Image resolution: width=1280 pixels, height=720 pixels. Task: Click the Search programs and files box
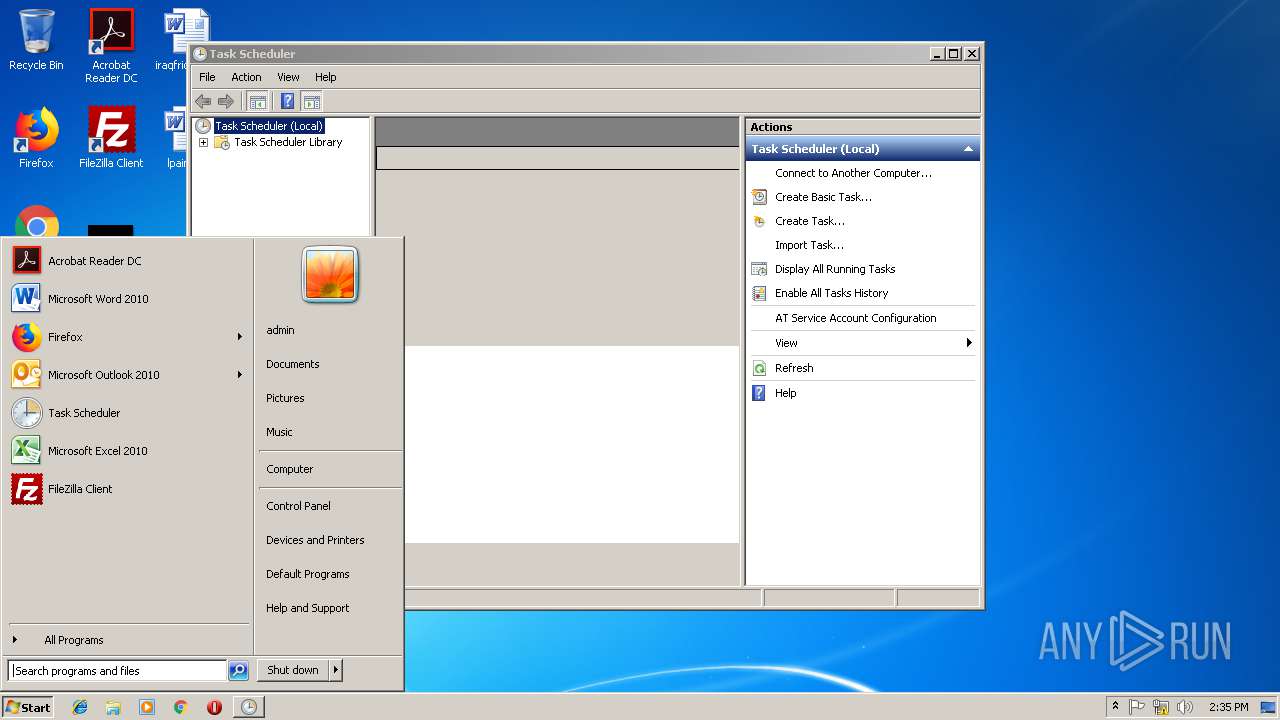coord(117,671)
